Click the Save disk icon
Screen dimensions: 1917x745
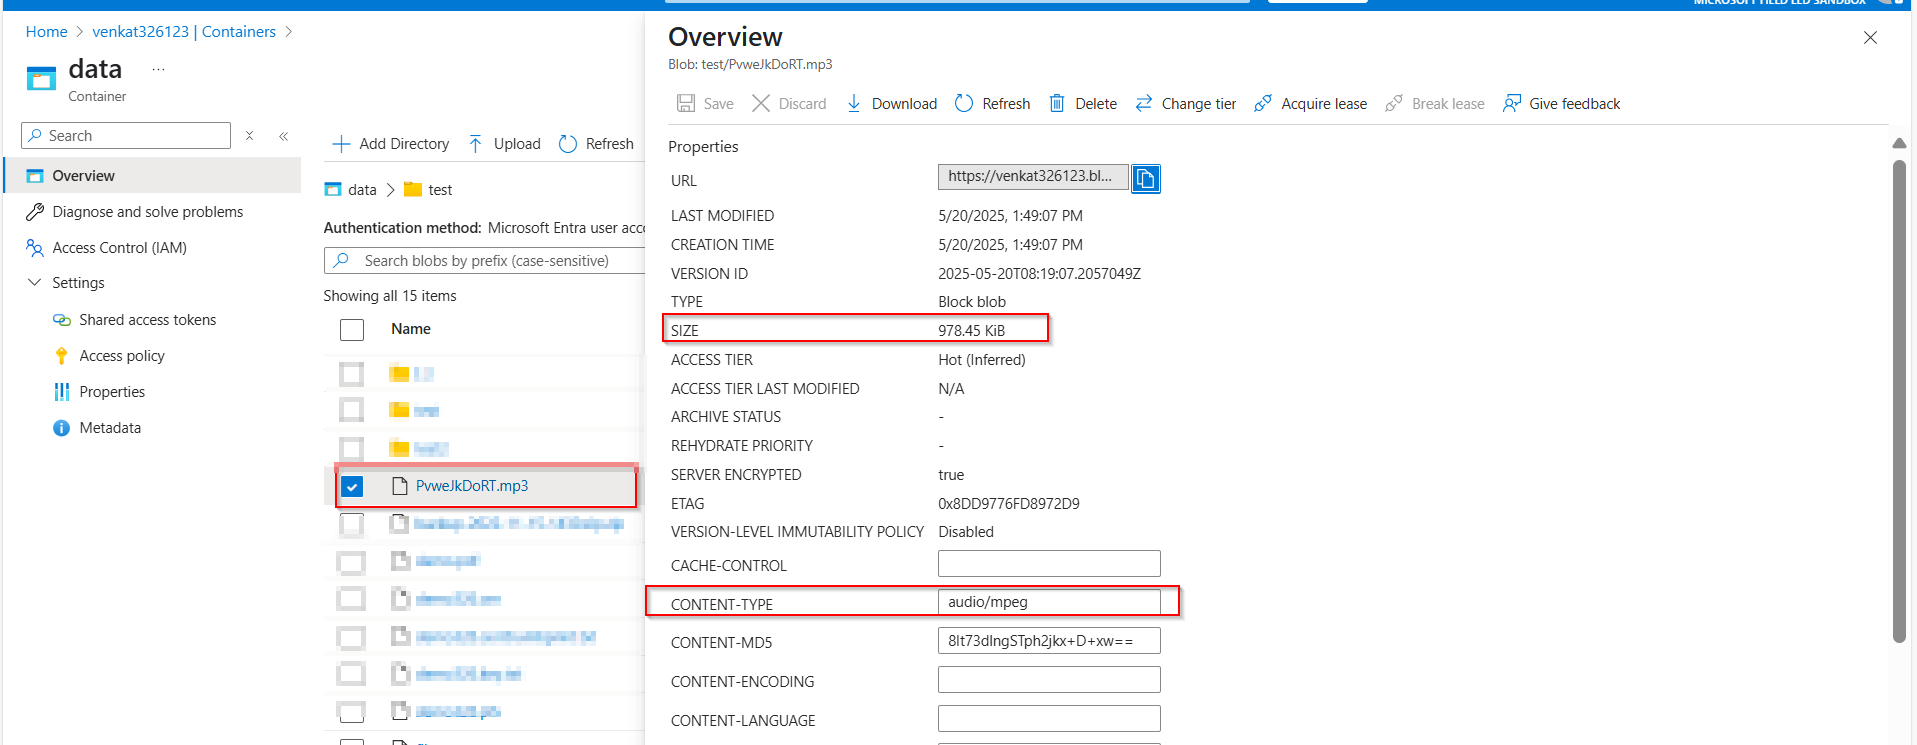686,103
